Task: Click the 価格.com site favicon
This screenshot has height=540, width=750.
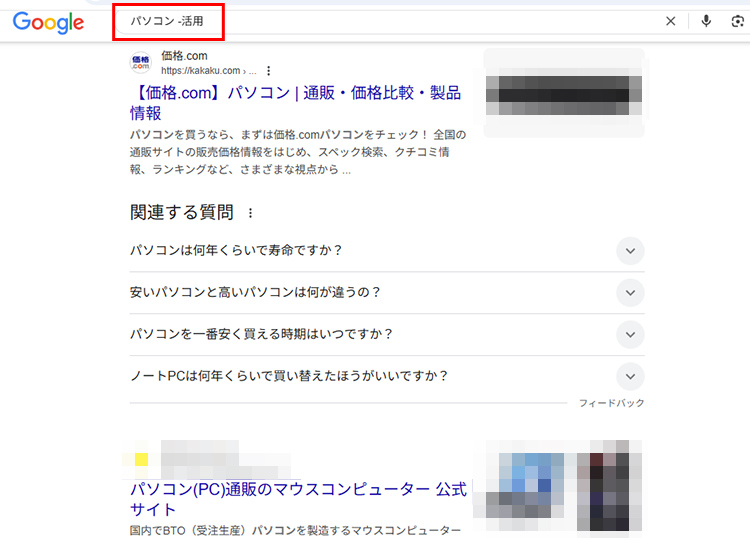Action: point(141,63)
